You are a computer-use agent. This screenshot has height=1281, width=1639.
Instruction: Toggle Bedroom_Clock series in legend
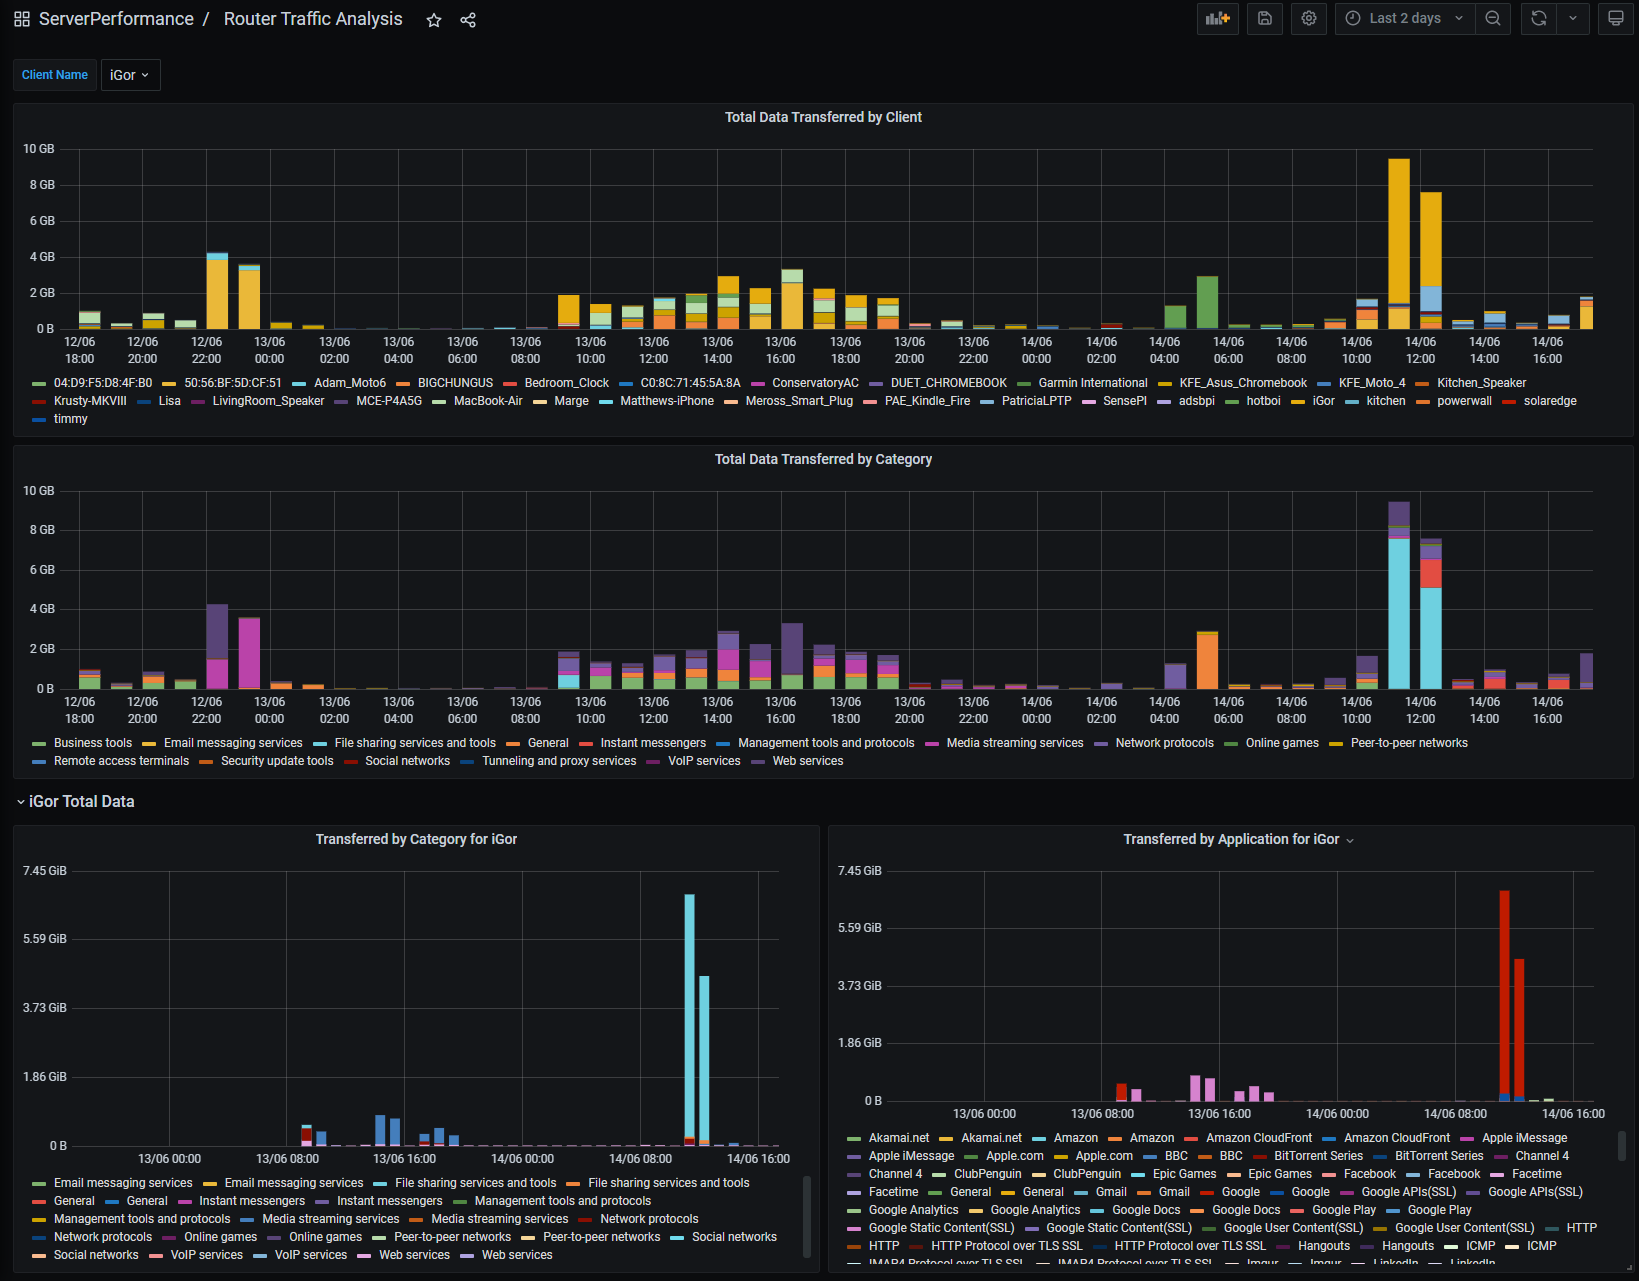[x=566, y=383]
